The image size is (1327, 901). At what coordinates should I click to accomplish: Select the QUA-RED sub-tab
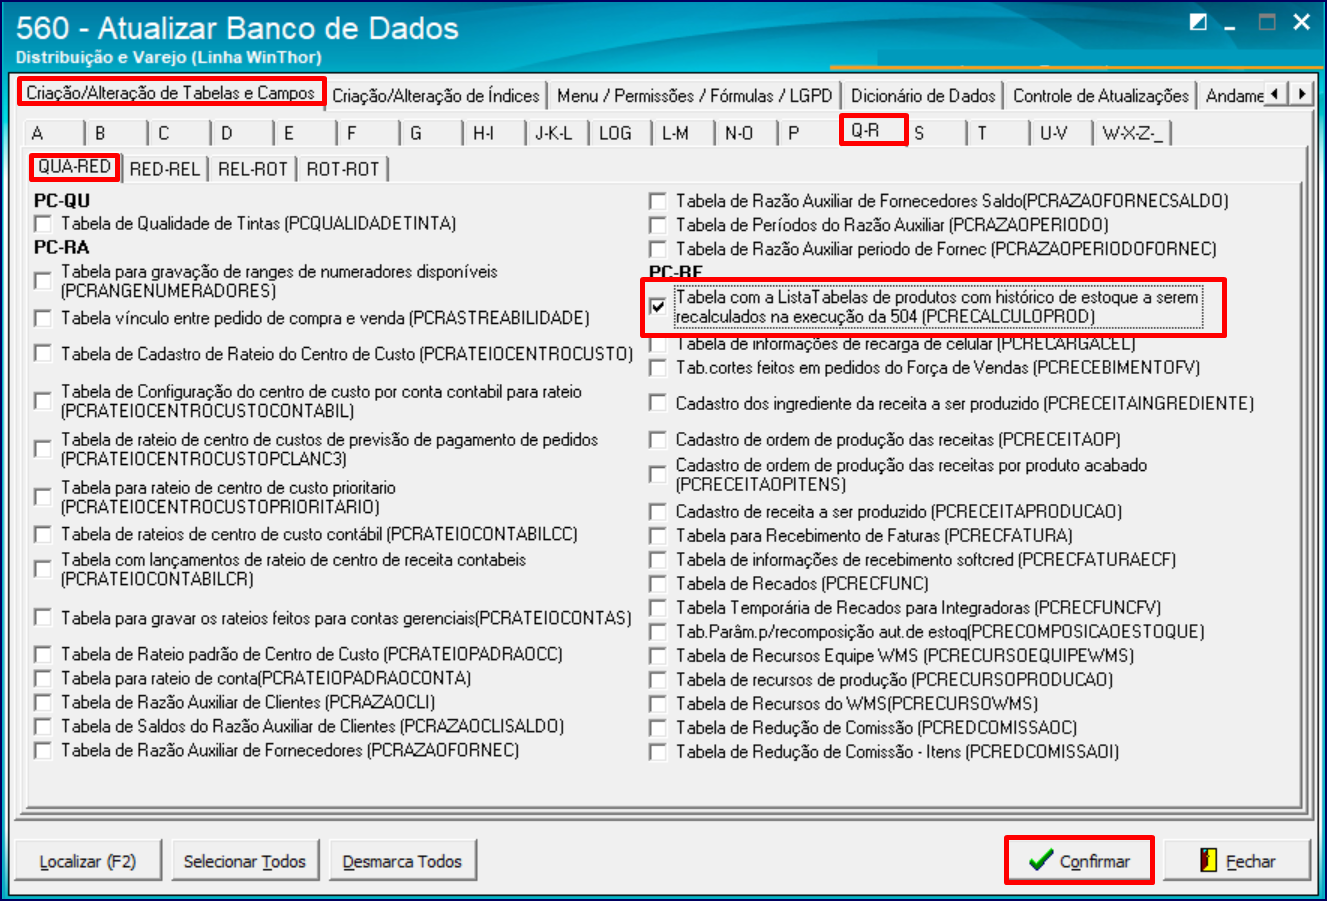pyautogui.click(x=74, y=167)
